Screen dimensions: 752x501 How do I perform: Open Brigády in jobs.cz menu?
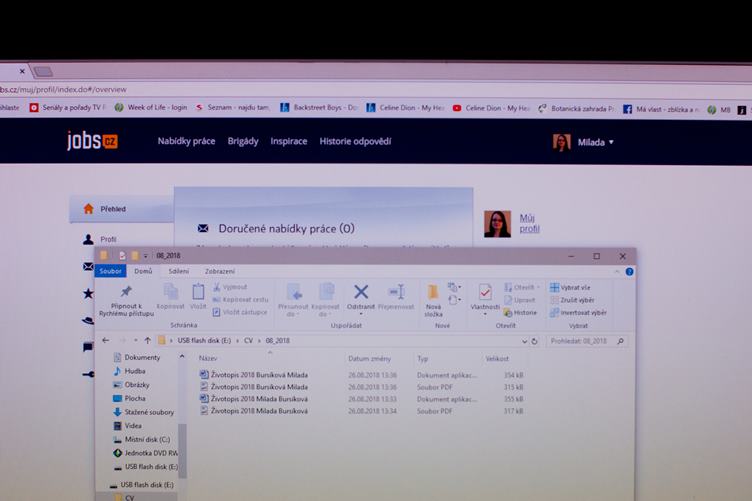pos(243,141)
